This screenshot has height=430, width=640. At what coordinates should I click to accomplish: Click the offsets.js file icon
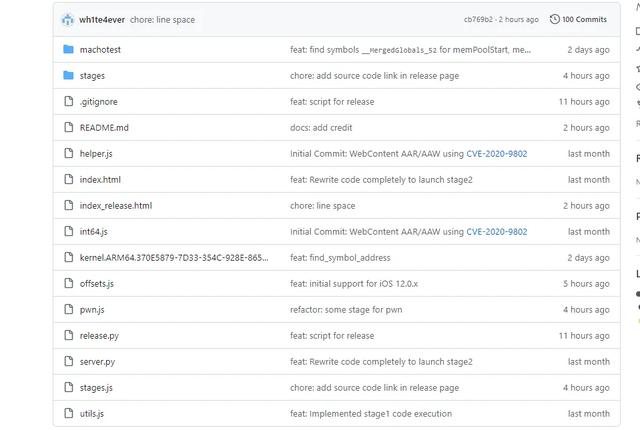click(x=69, y=283)
